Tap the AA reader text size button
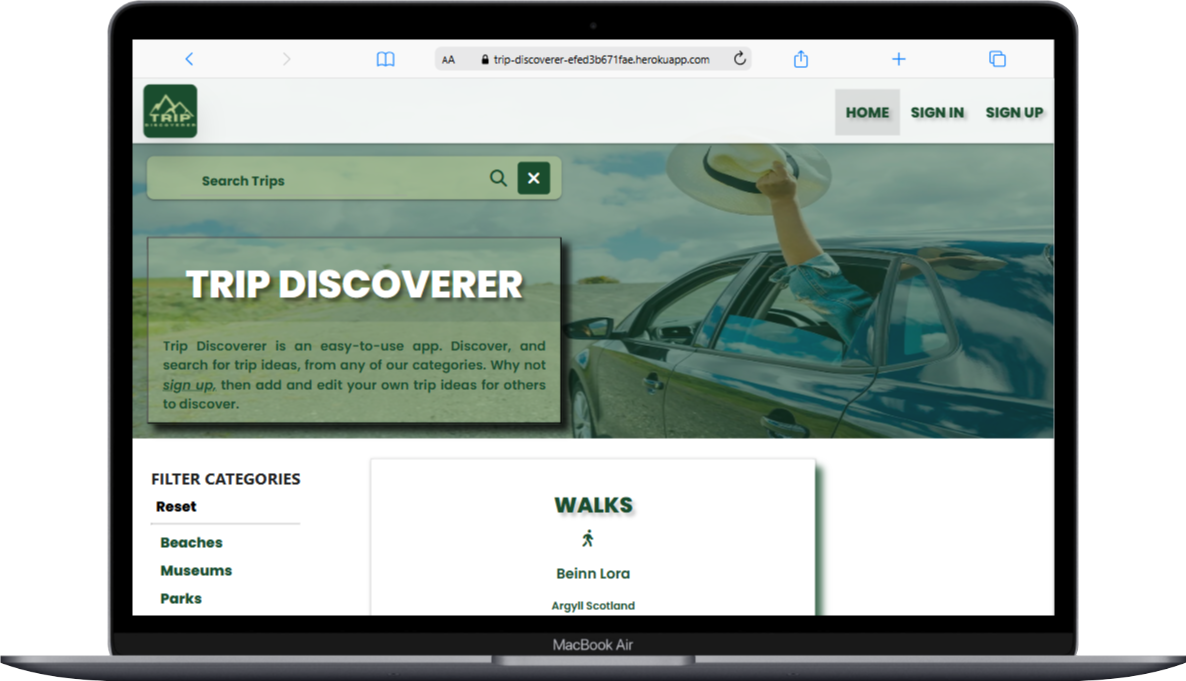The width and height of the screenshot is (1186, 681). click(x=448, y=60)
